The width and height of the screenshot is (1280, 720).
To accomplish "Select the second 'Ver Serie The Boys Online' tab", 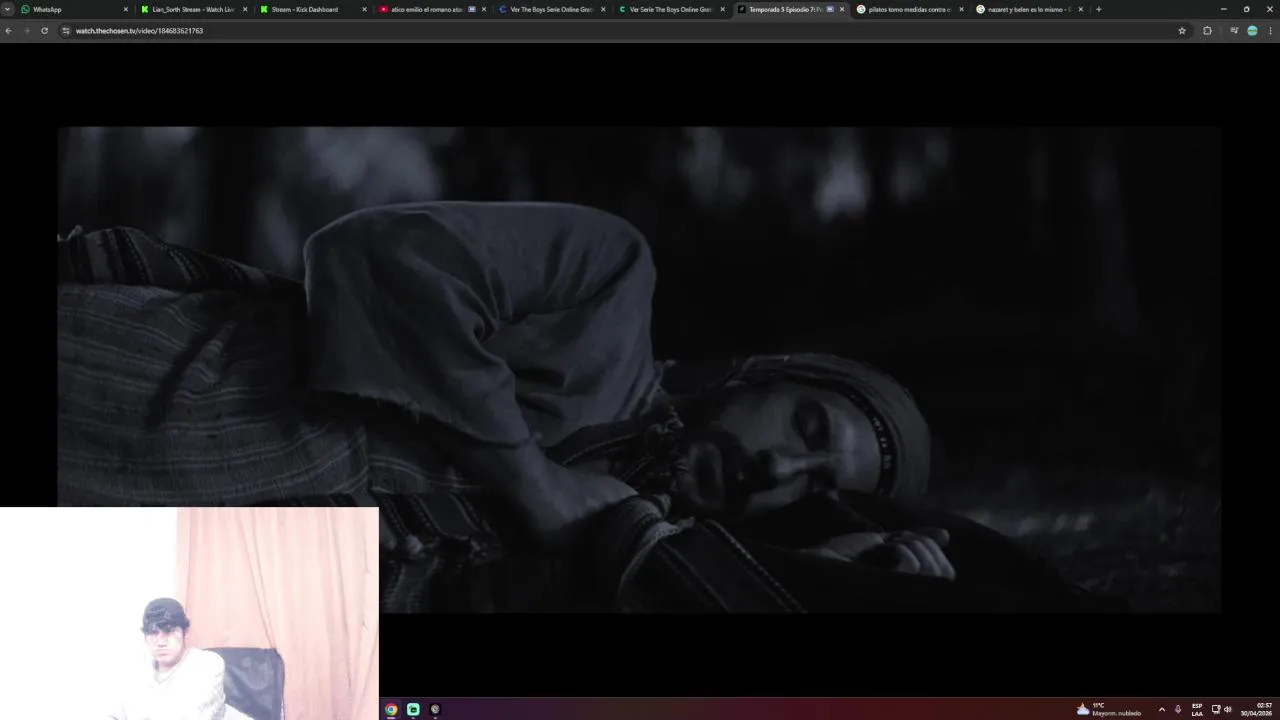I will 670,9.
